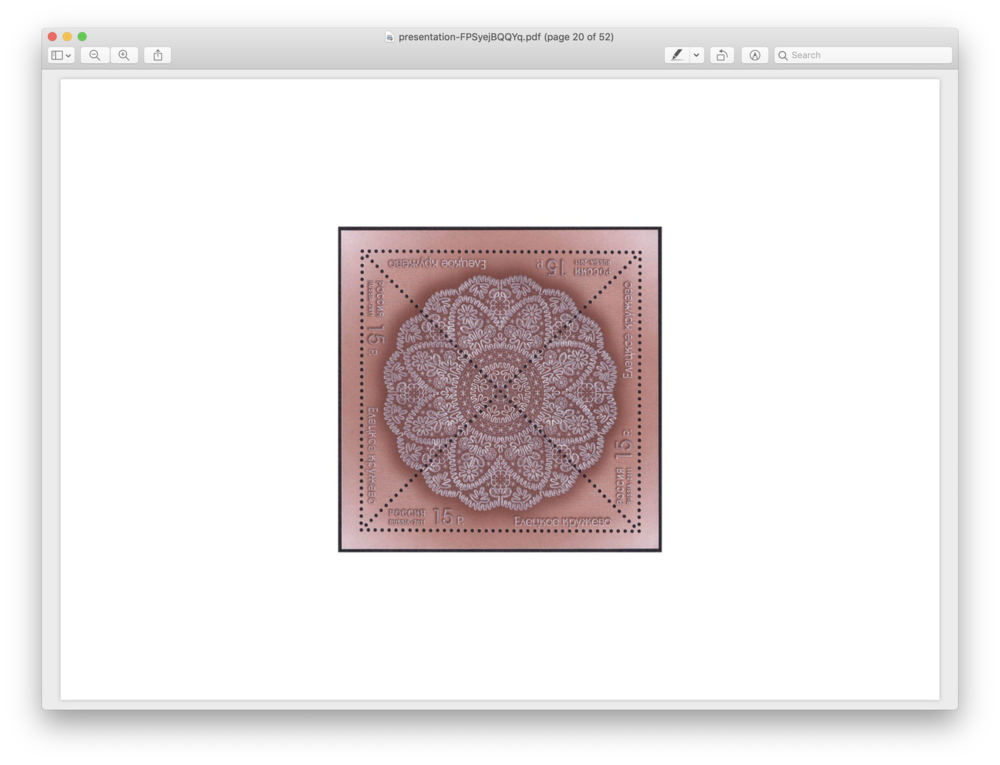This screenshot has height=765, width=1000.
Task: Click the search magnifying glass icon
Action: [x=783, y=55]
